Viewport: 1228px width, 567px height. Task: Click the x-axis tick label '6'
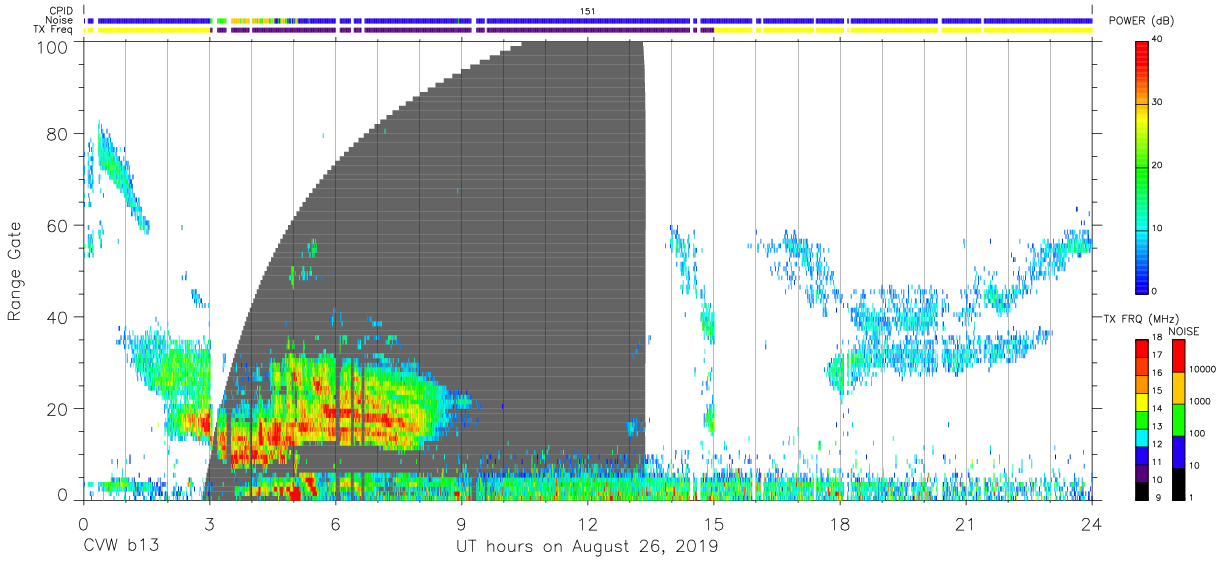click(336, 524)
